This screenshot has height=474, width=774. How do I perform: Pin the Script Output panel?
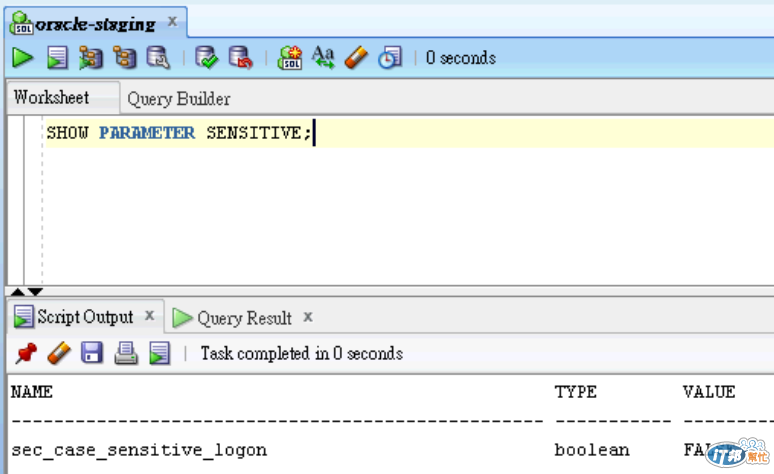click(26, 354)
